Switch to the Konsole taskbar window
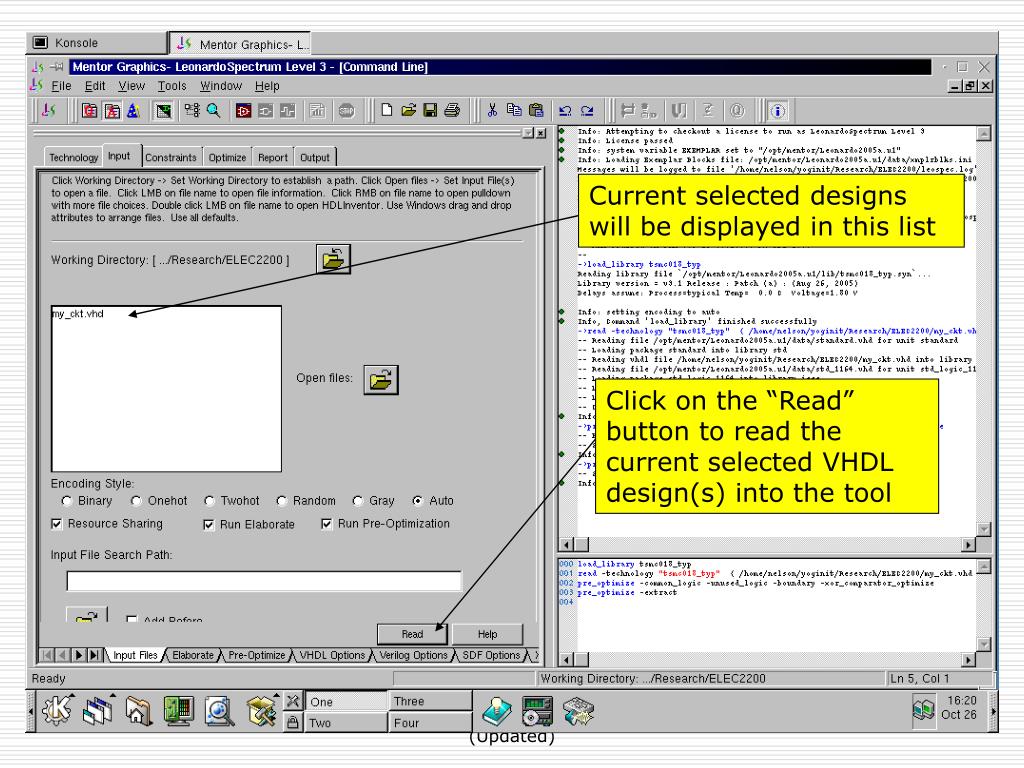The height and width of the screenshot is (768, 1024). tap(97, 43)
